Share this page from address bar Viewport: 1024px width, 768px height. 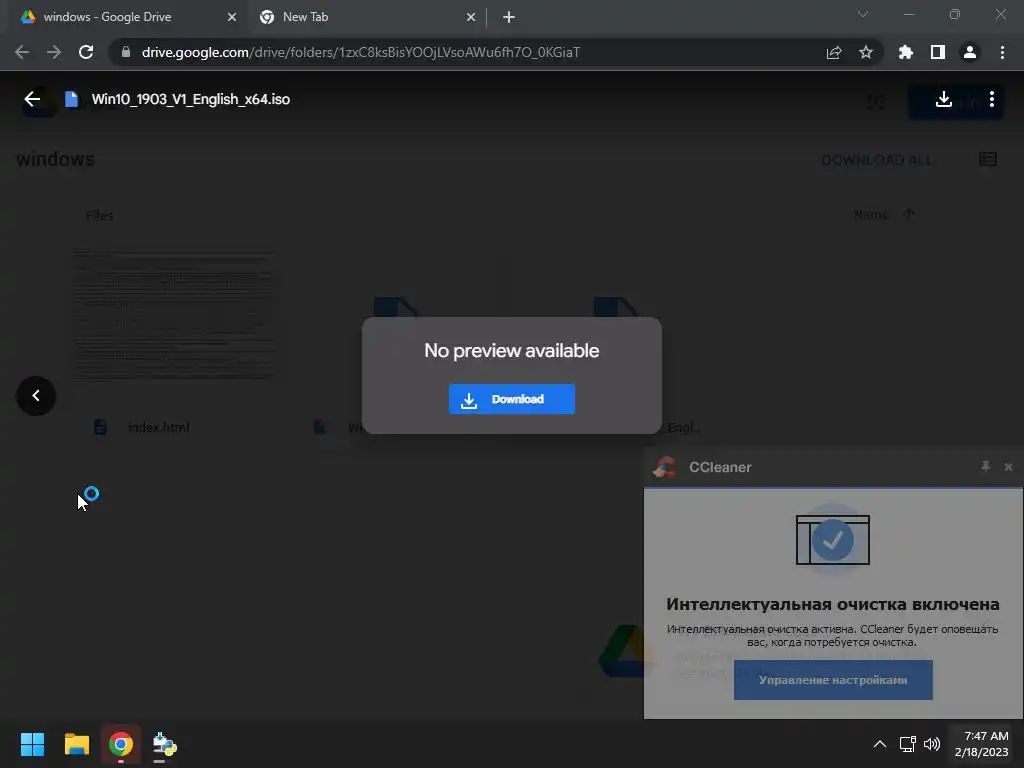(833, 52)
